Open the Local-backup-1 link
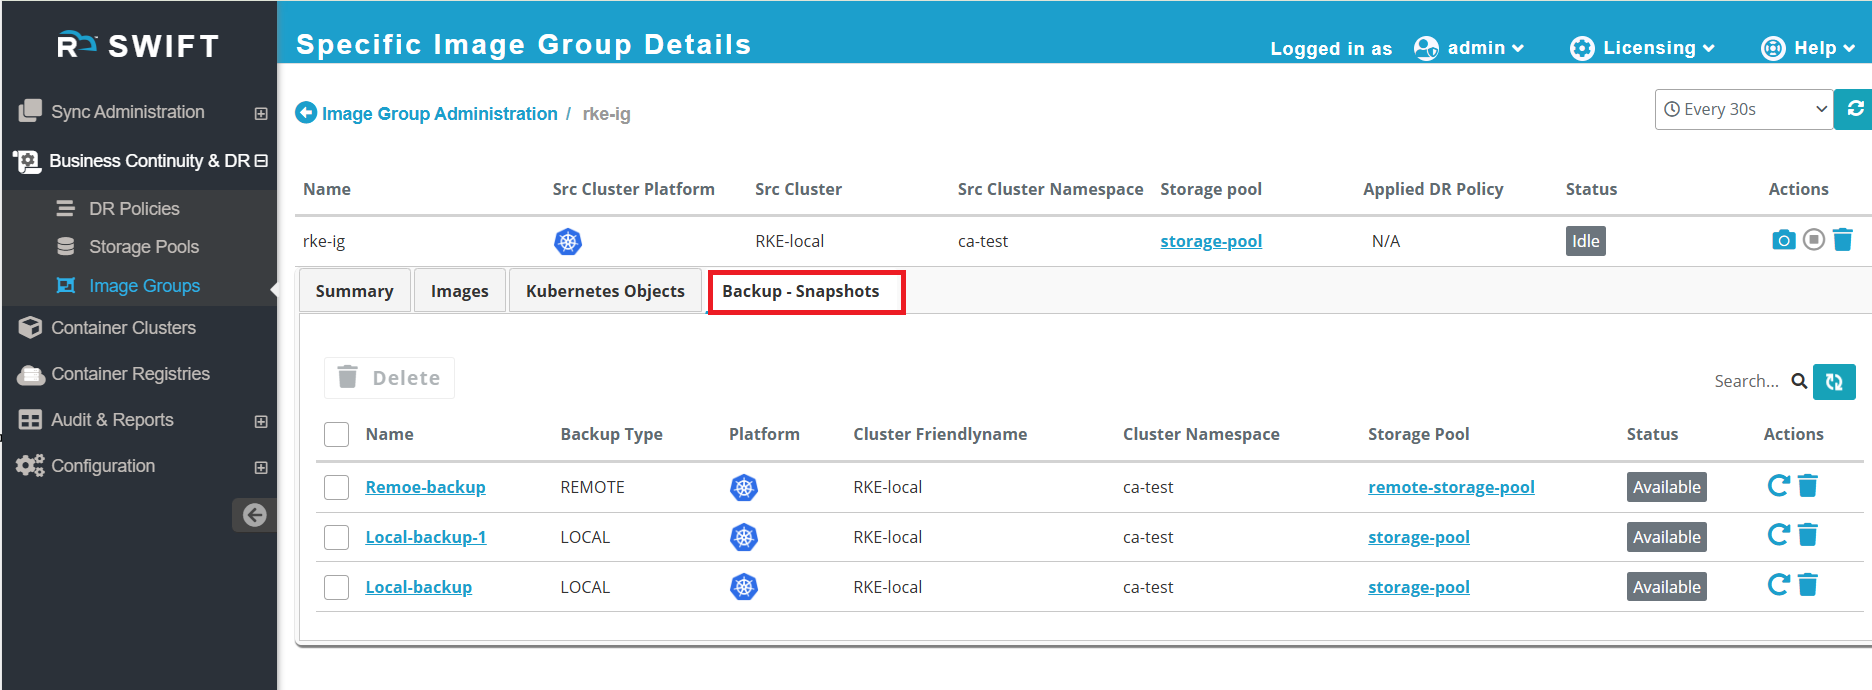 (426, 537)
